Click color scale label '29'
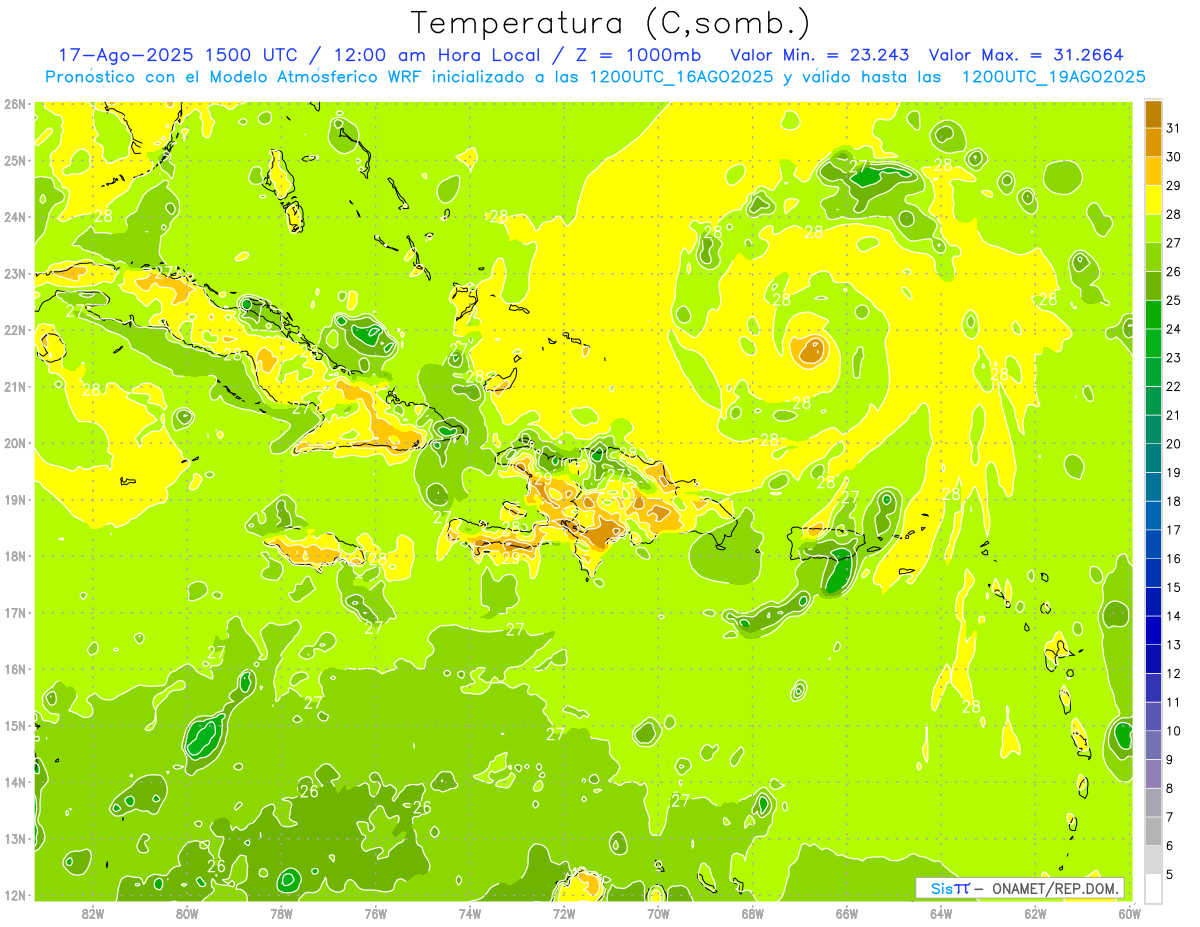 1173,186
